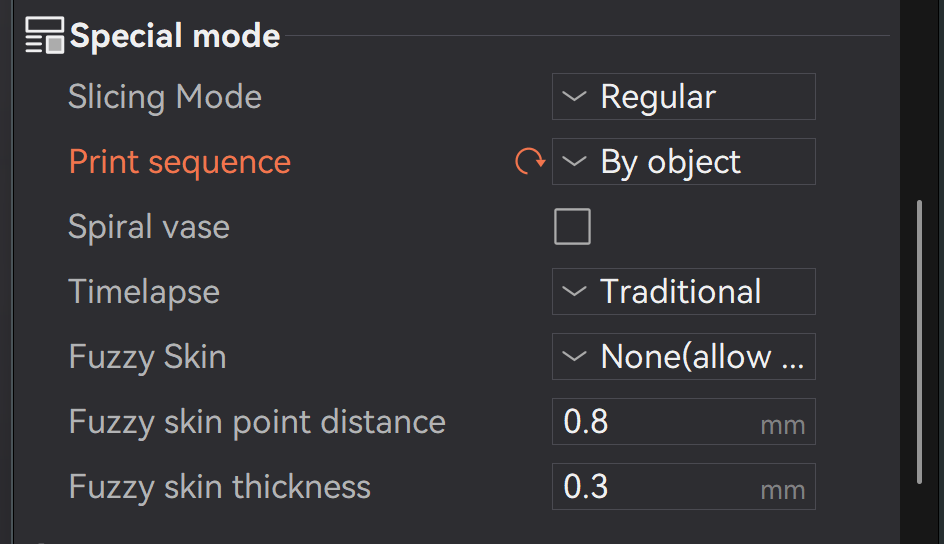Viewport: 944px width, 544px height.
Task: Enable the Spiral vase checkbox
Action: [572, 226]
